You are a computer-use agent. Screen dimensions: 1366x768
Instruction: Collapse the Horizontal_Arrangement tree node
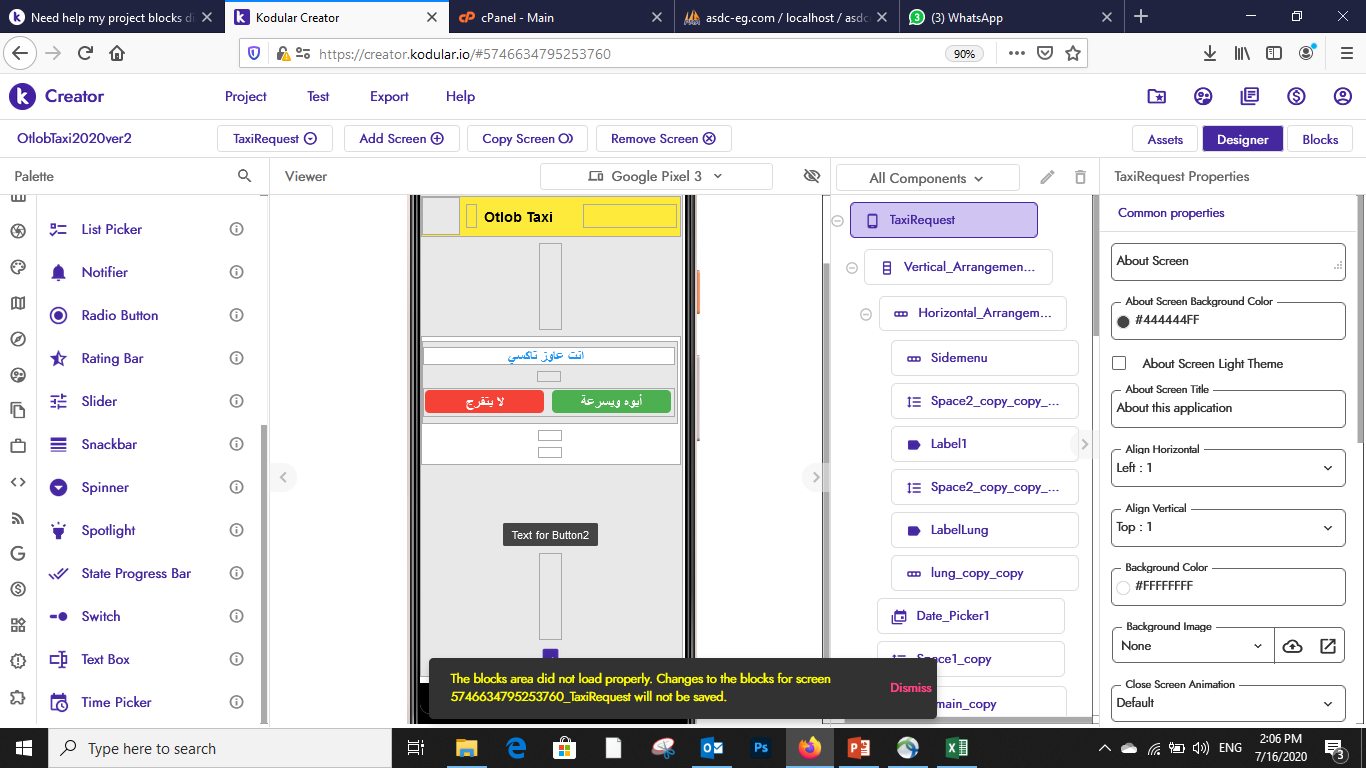(x=866, y=314)
